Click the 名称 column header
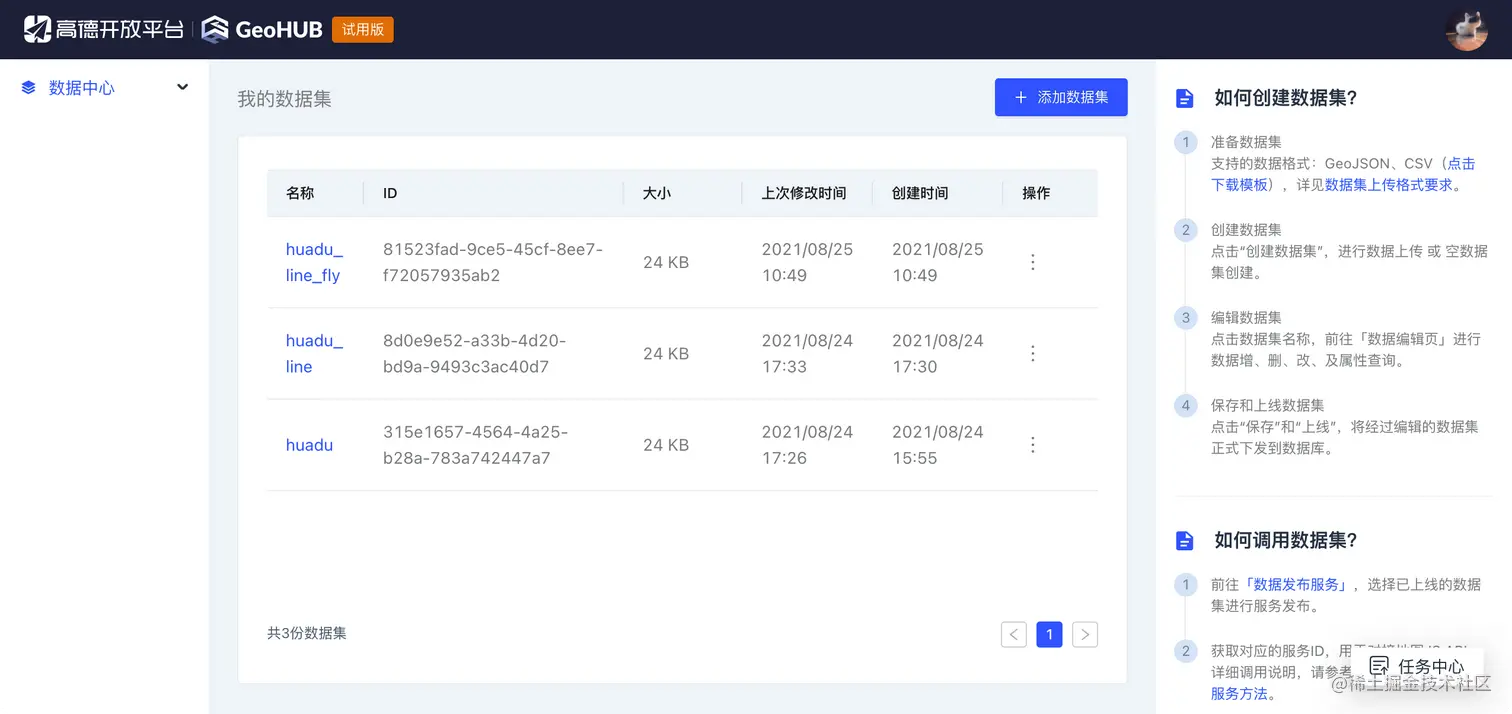The image size is (1512, 714). 300,193
